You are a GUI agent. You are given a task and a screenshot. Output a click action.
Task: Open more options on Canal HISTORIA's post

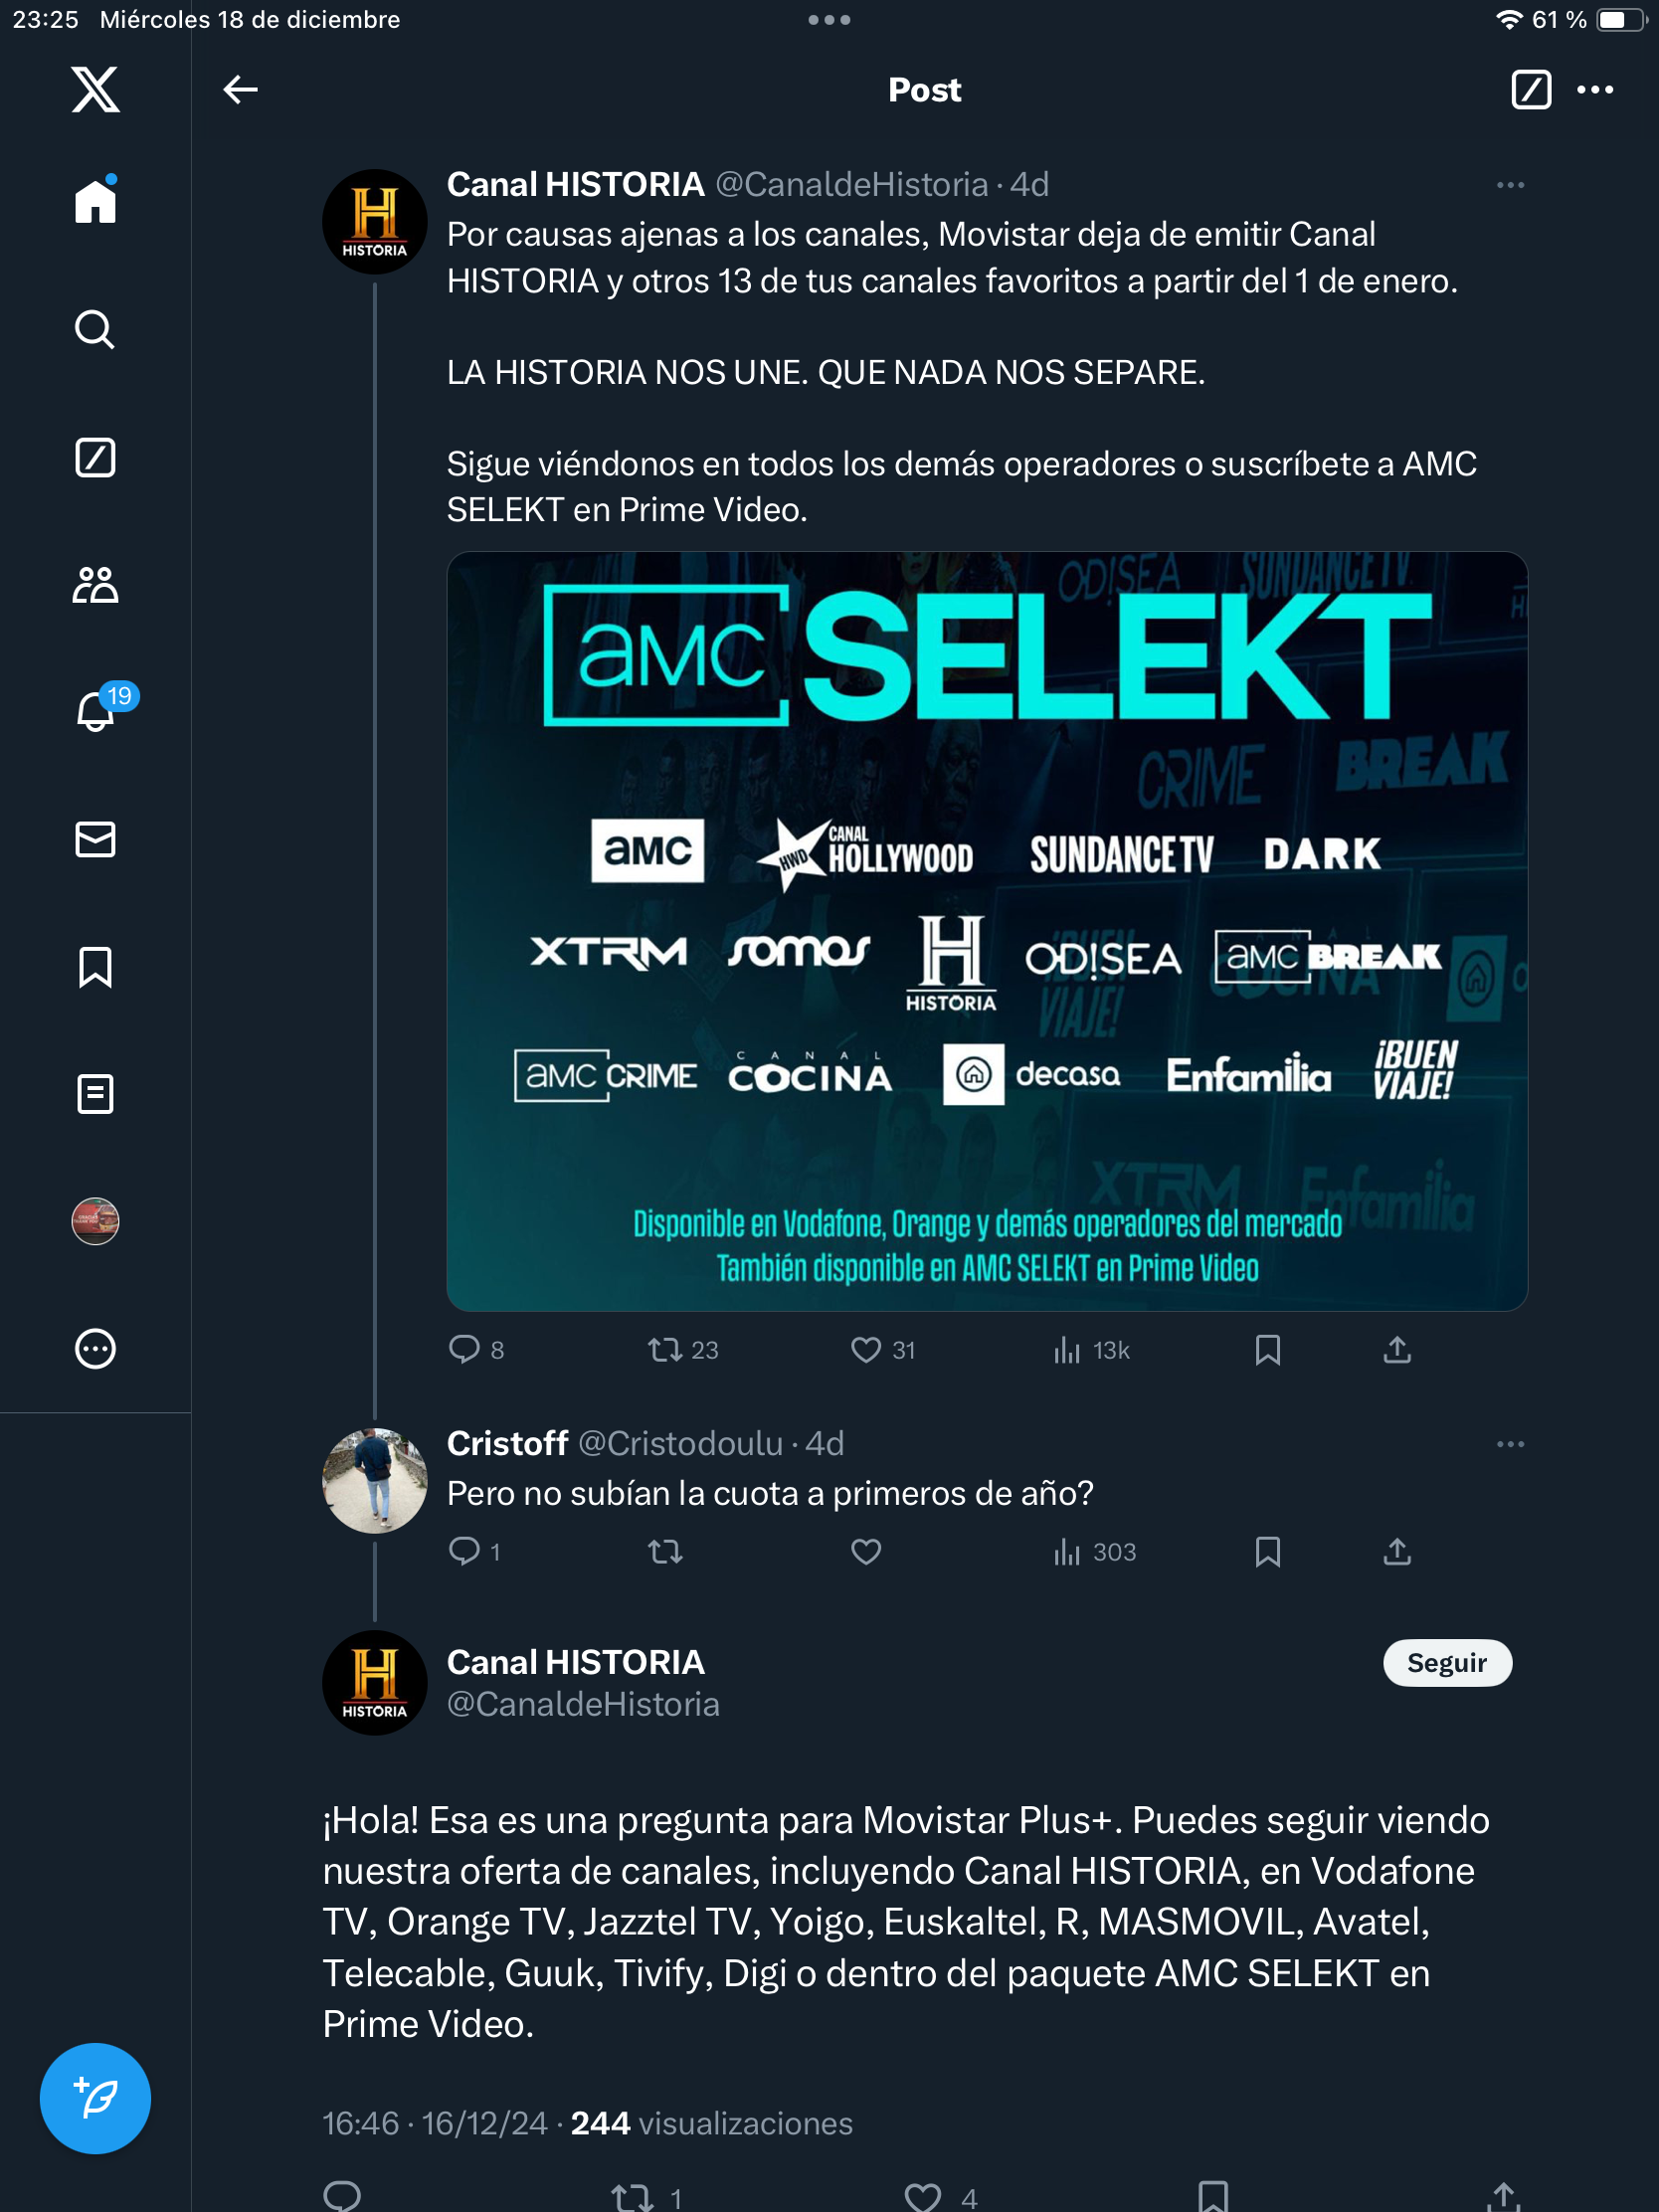click(1510, 185)
